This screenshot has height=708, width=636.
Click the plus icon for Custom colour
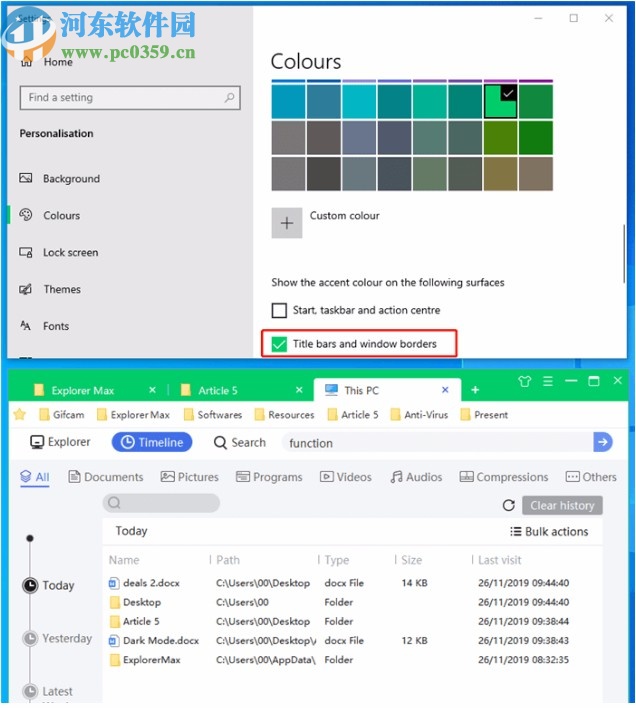[x=286, y=223]
